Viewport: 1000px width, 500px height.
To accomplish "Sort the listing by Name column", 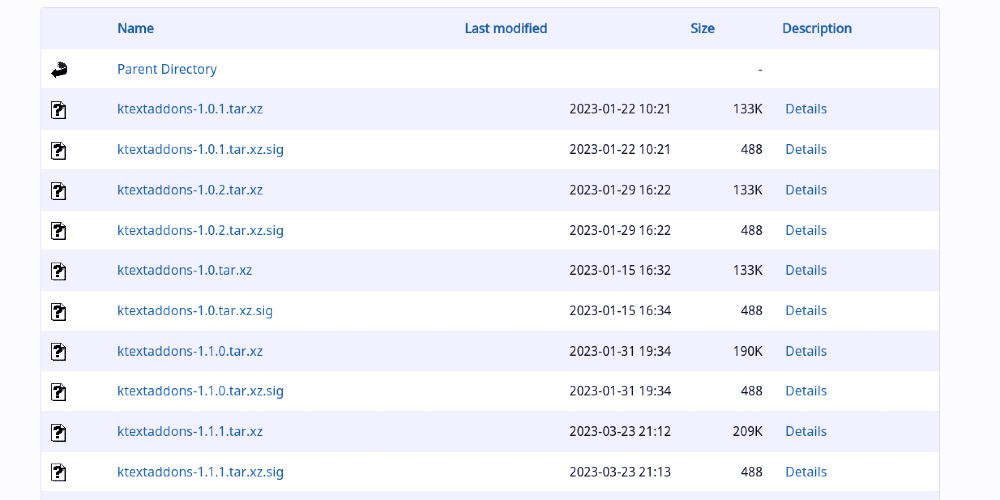I will pyautogui.click(x=135, y=28).
